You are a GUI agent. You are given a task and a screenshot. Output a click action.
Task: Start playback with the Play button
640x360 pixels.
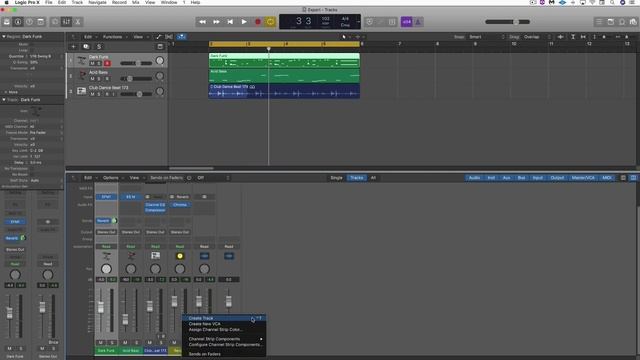click(244, 22)
